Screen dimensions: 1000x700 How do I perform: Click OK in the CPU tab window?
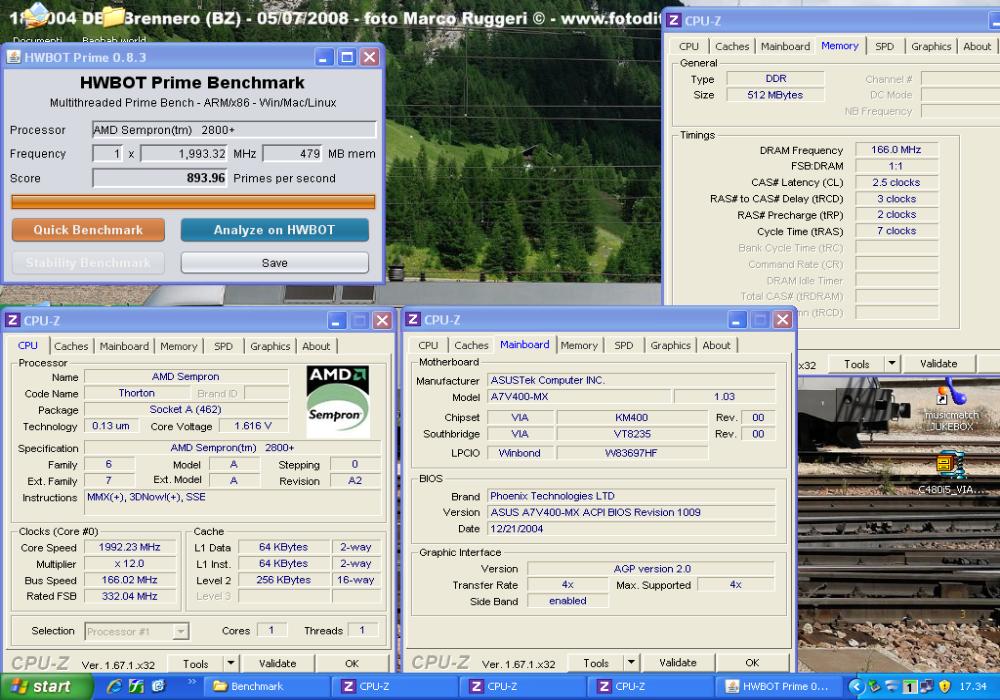[x=351, y=663]
